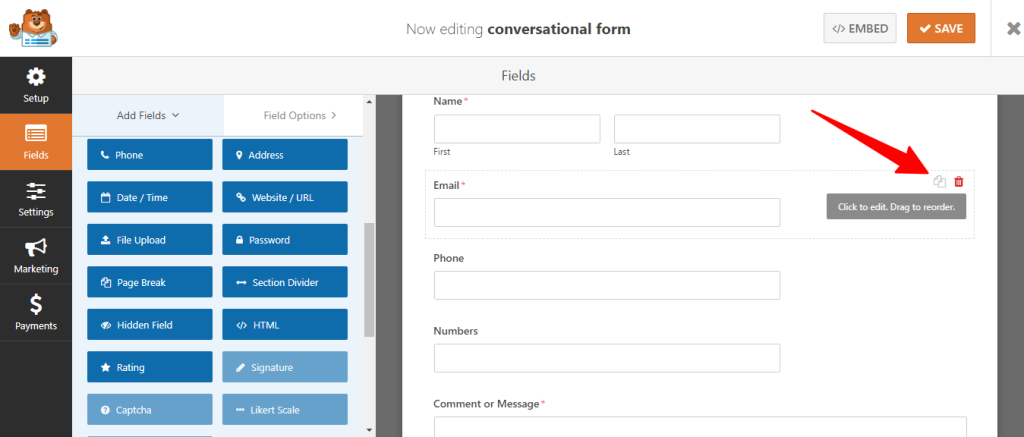1024x437 pixels.
Task: Click the 'conversational form' title text
Action: pyautogui.click(x=558, y=29)
